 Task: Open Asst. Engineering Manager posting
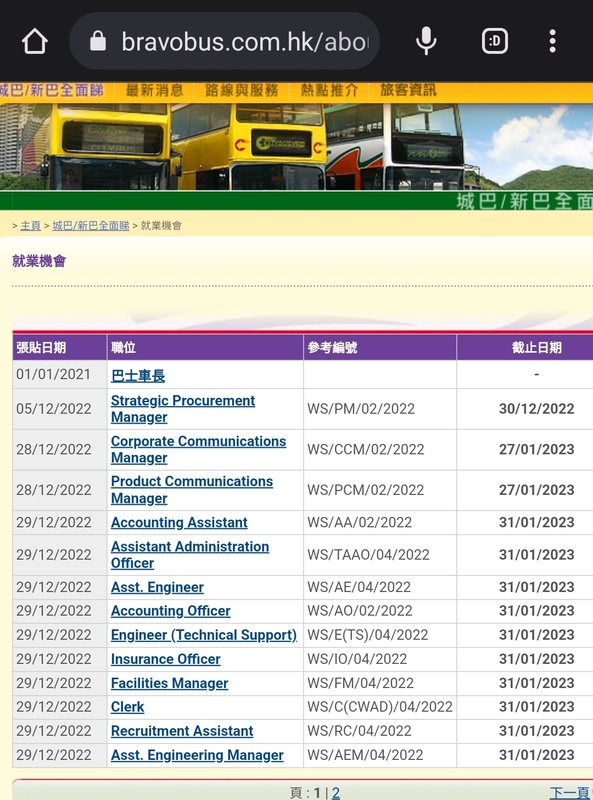[197, 755]
